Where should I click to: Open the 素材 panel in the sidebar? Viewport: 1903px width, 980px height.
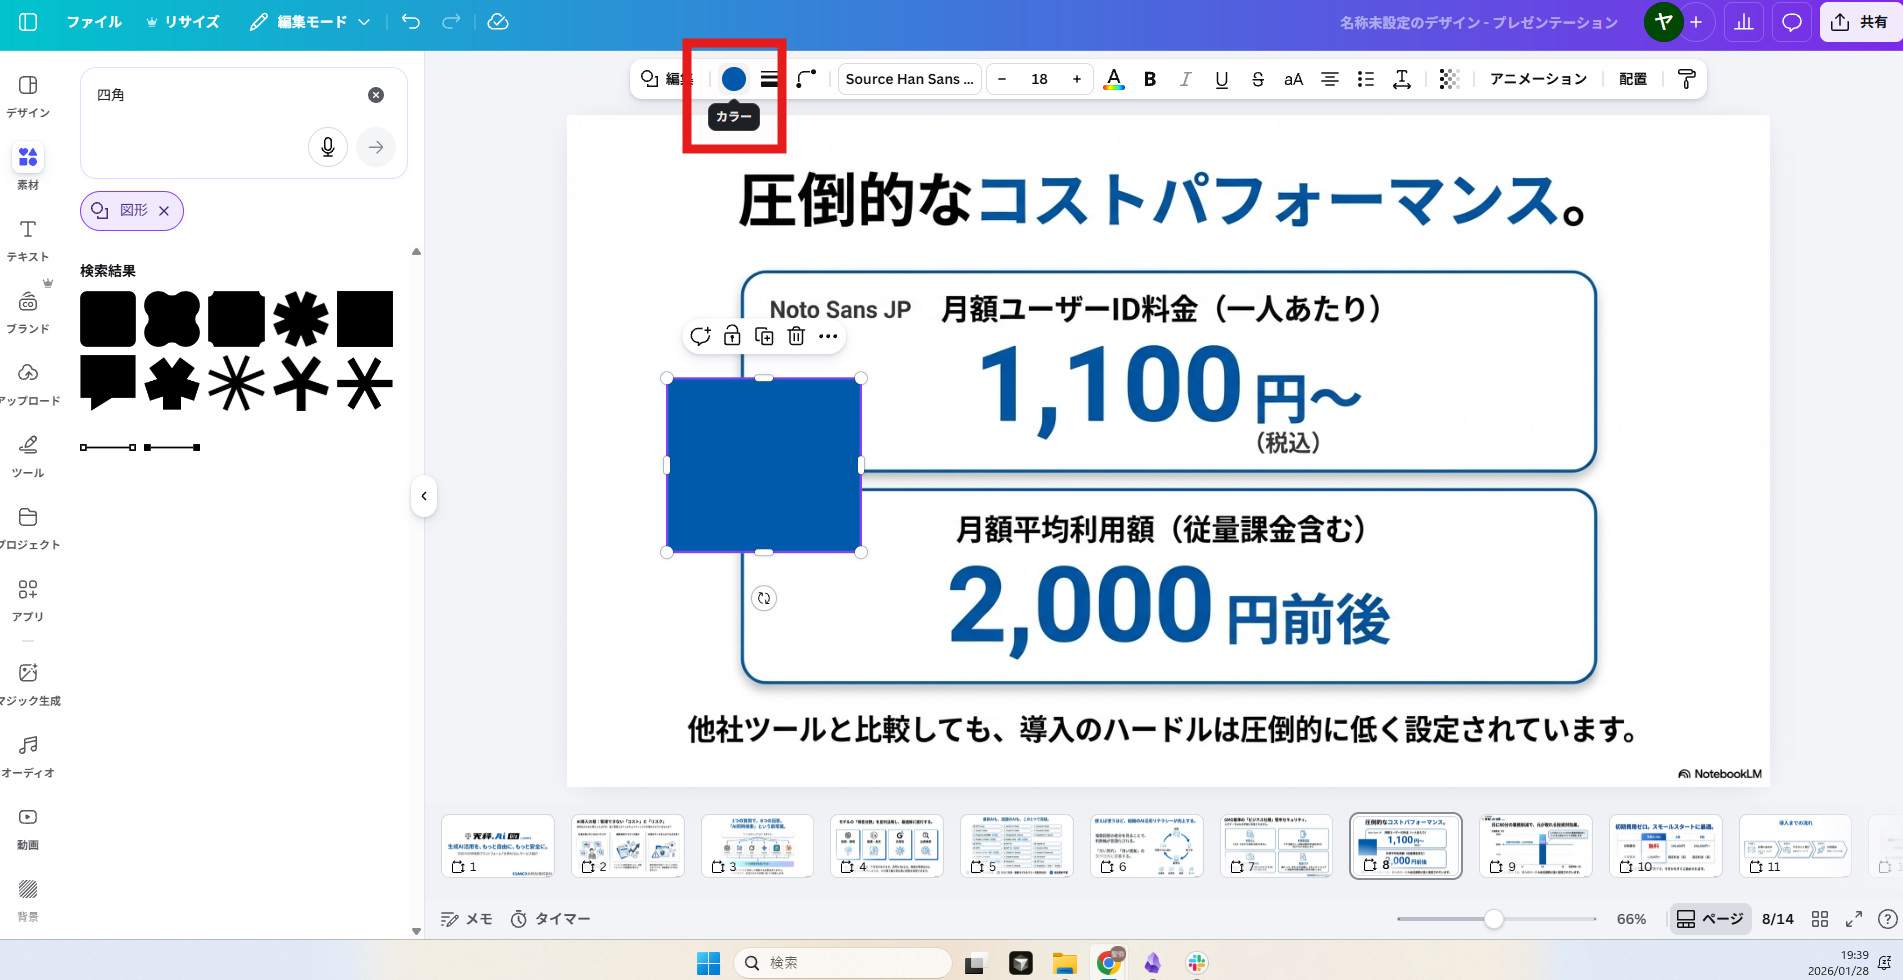pos(28,166)
